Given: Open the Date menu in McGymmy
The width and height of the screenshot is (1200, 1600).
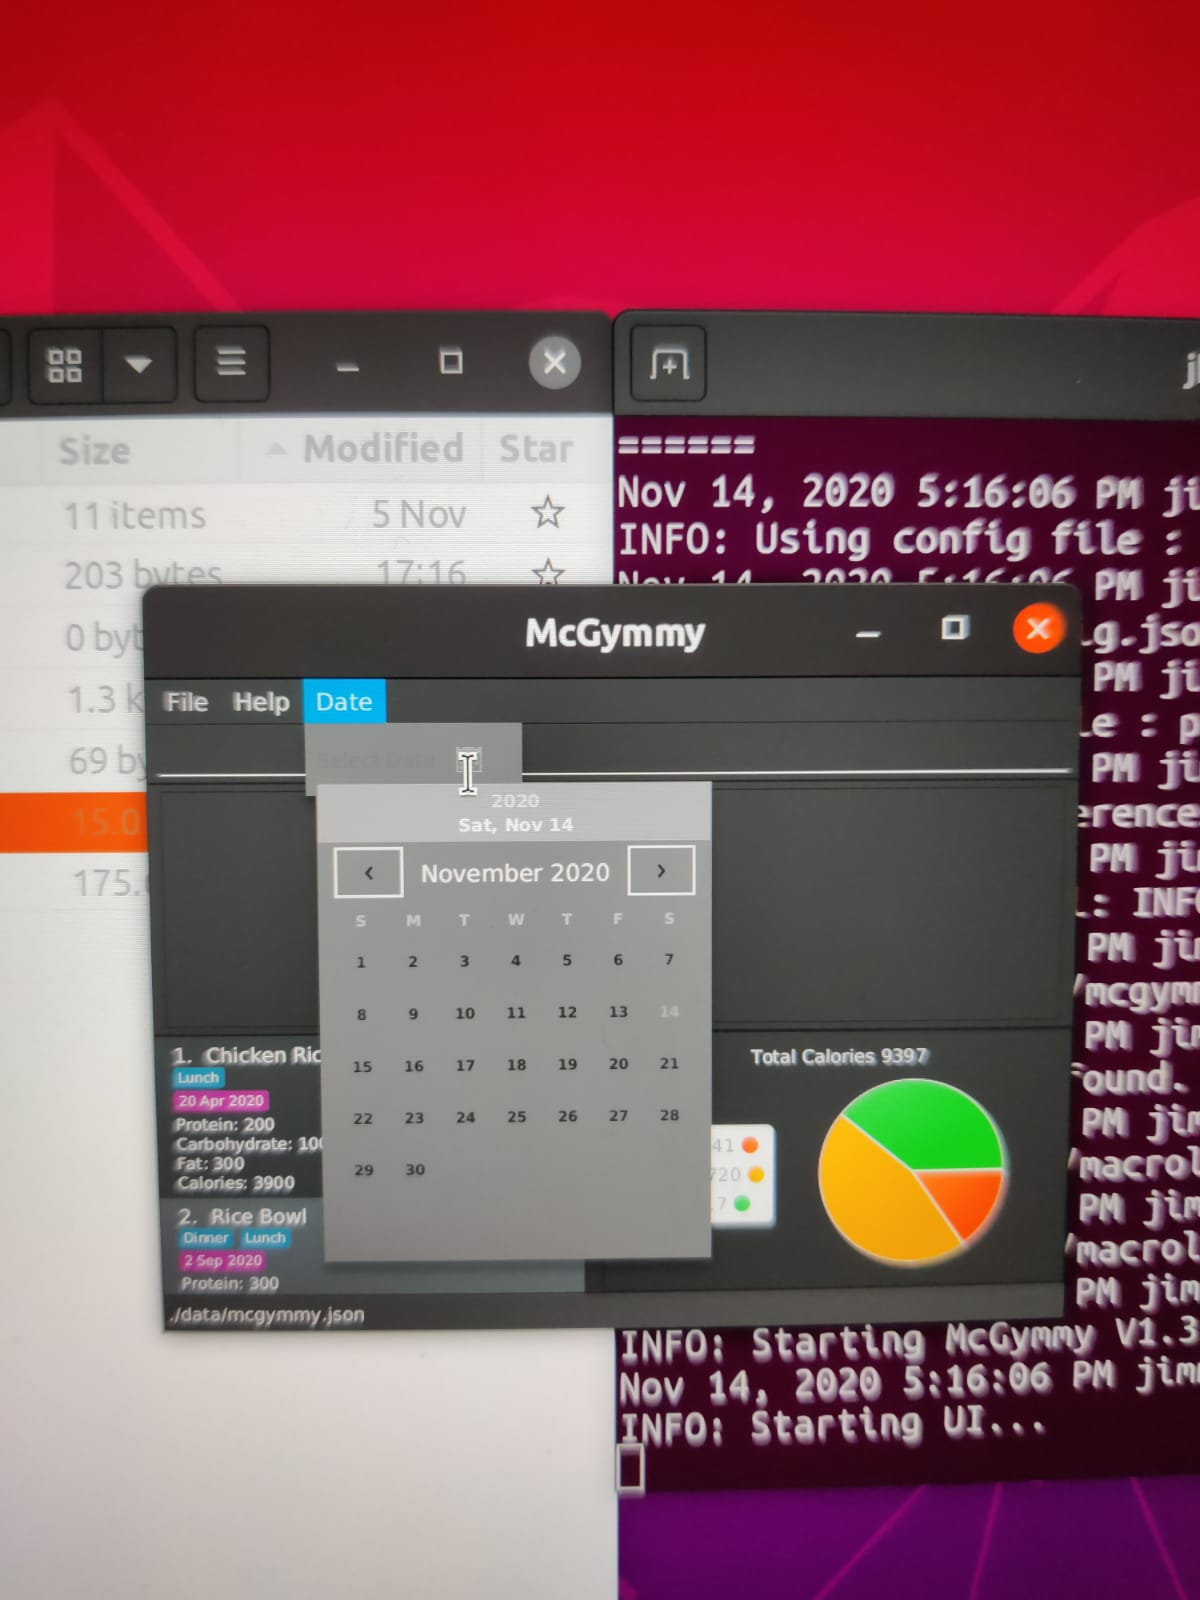Looking at the screenshot, I should [344, 701].
